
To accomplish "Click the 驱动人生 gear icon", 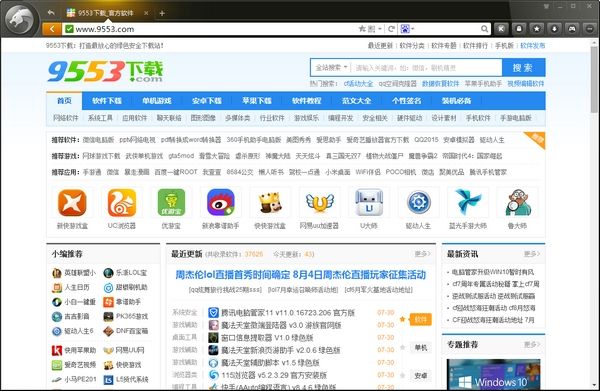I will (418, 202).
